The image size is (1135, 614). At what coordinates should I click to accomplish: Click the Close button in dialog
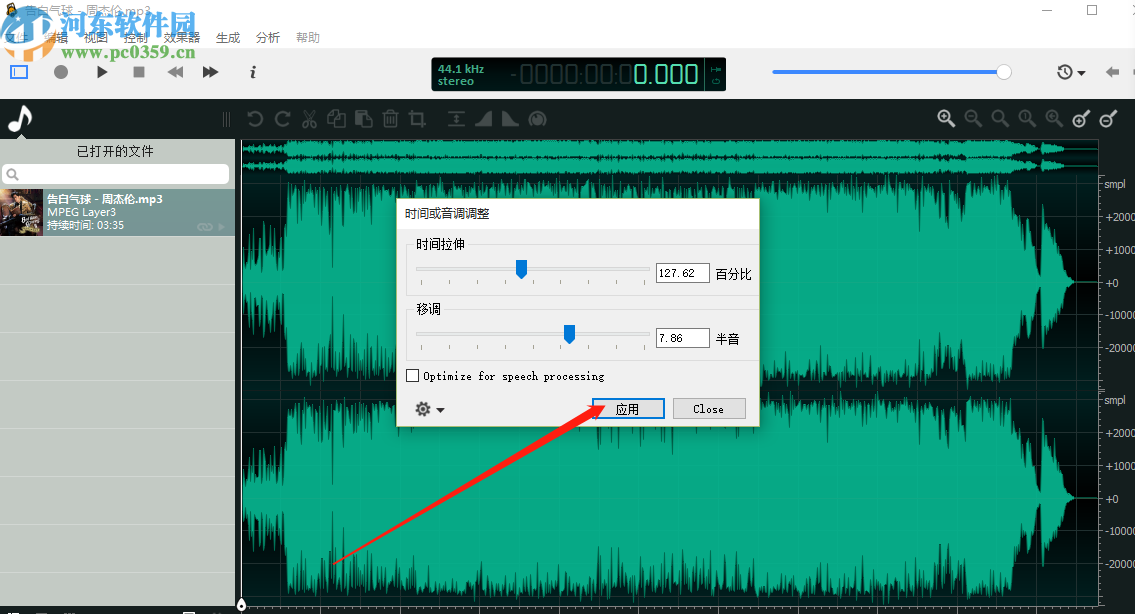pos(709,409)
